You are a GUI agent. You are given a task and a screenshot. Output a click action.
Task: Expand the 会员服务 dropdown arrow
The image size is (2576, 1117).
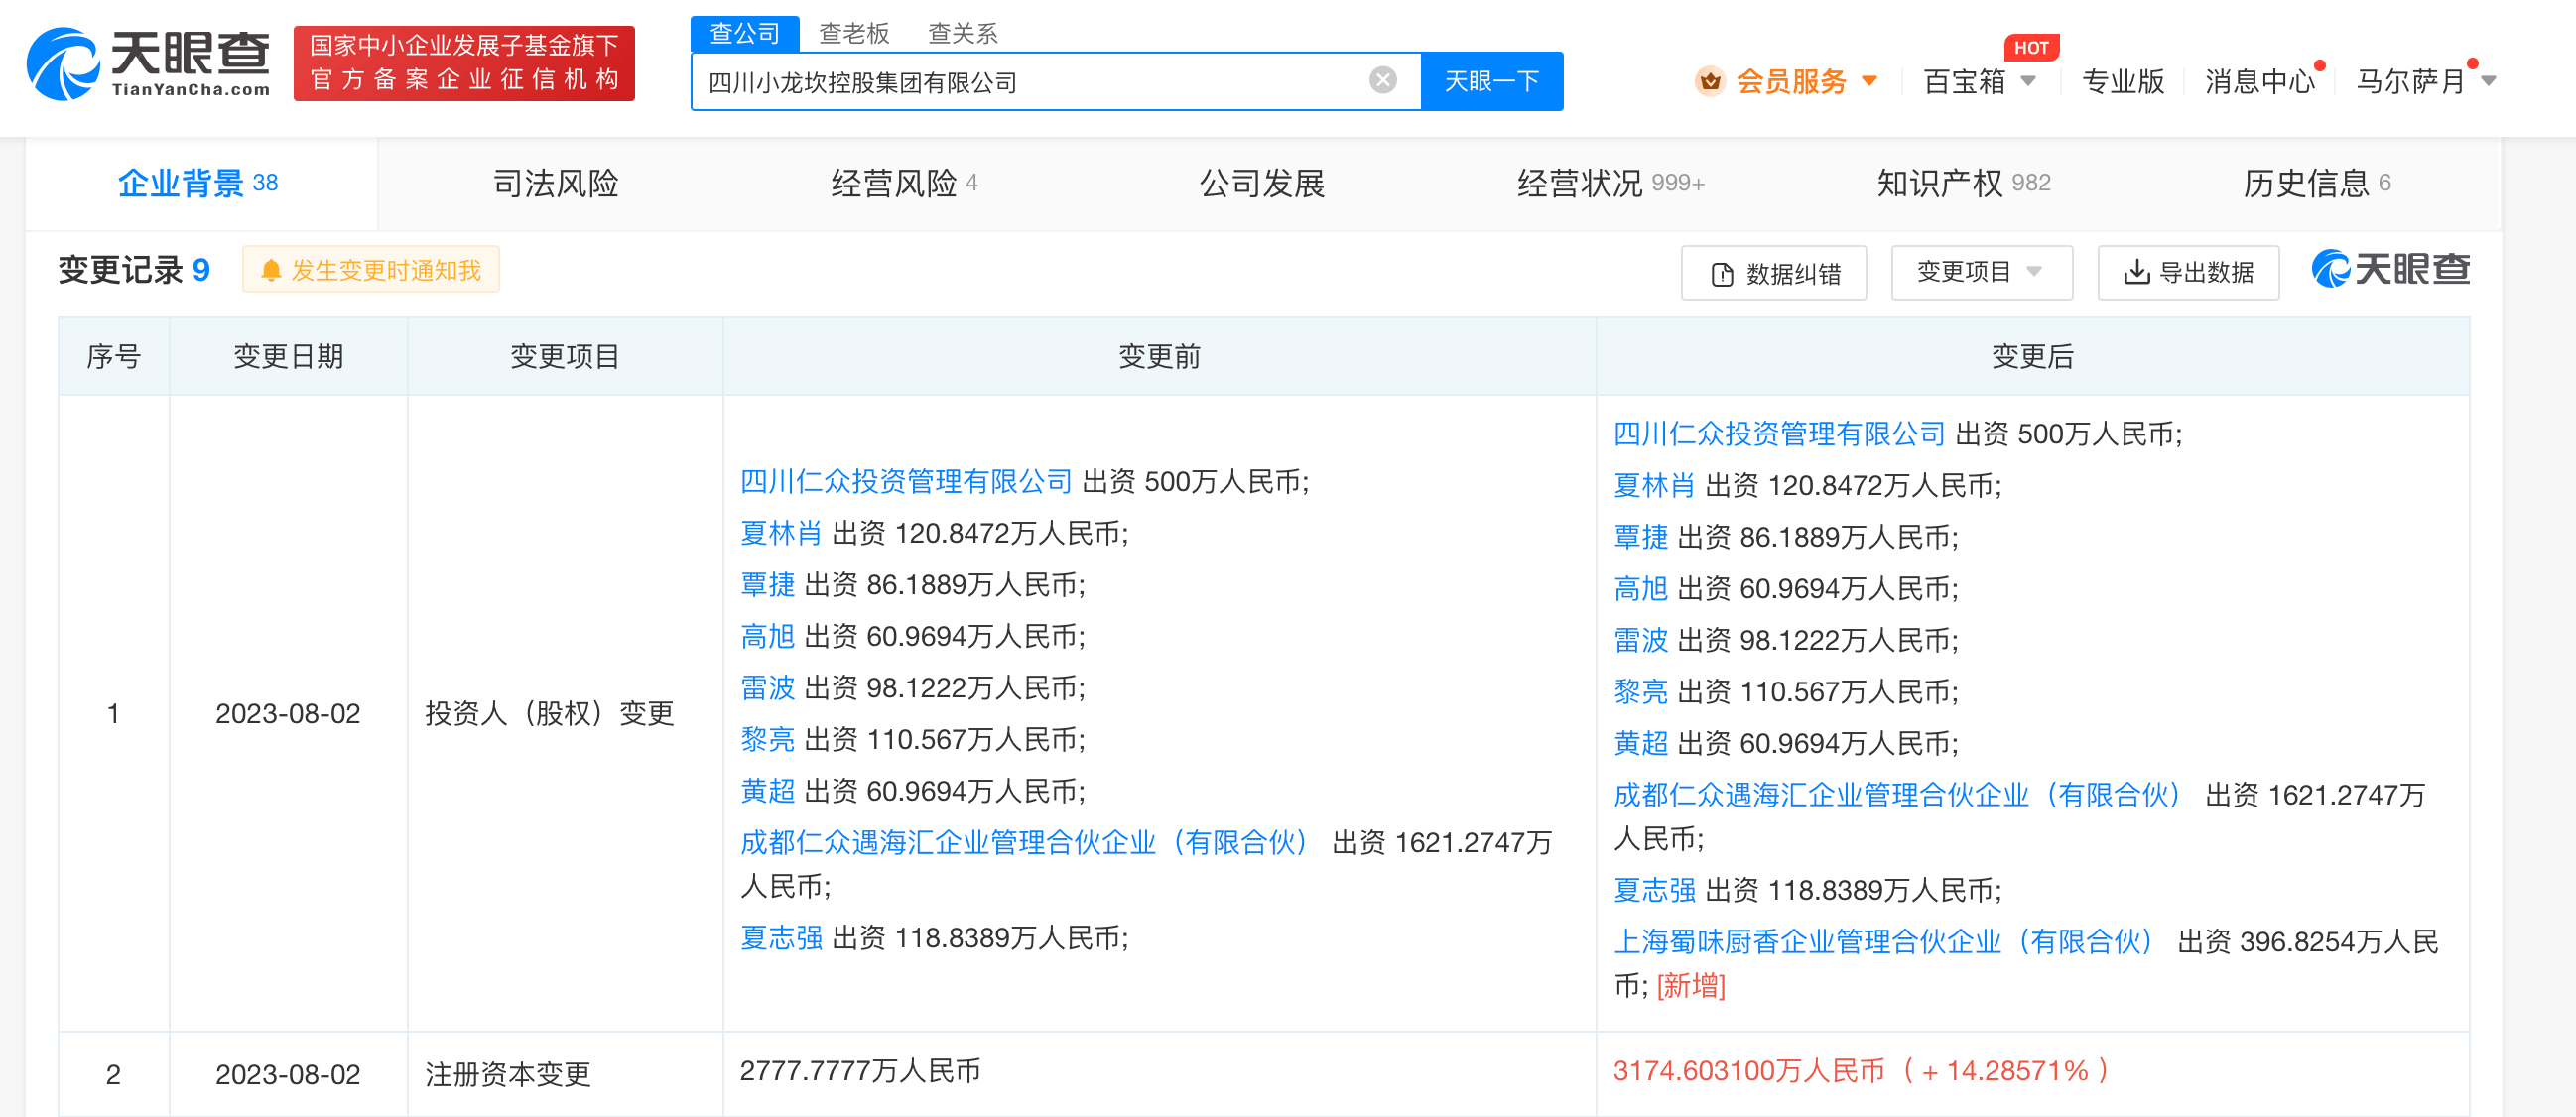1869,81
